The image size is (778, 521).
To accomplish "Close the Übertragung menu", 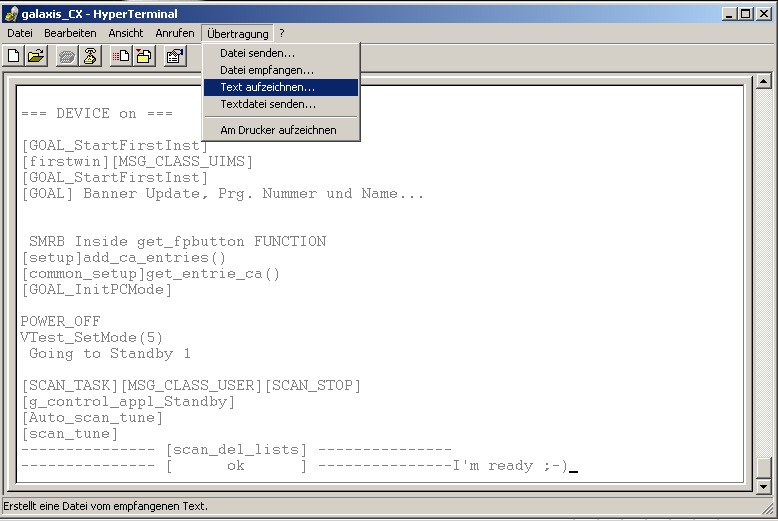I will click(x=238, y=33).
